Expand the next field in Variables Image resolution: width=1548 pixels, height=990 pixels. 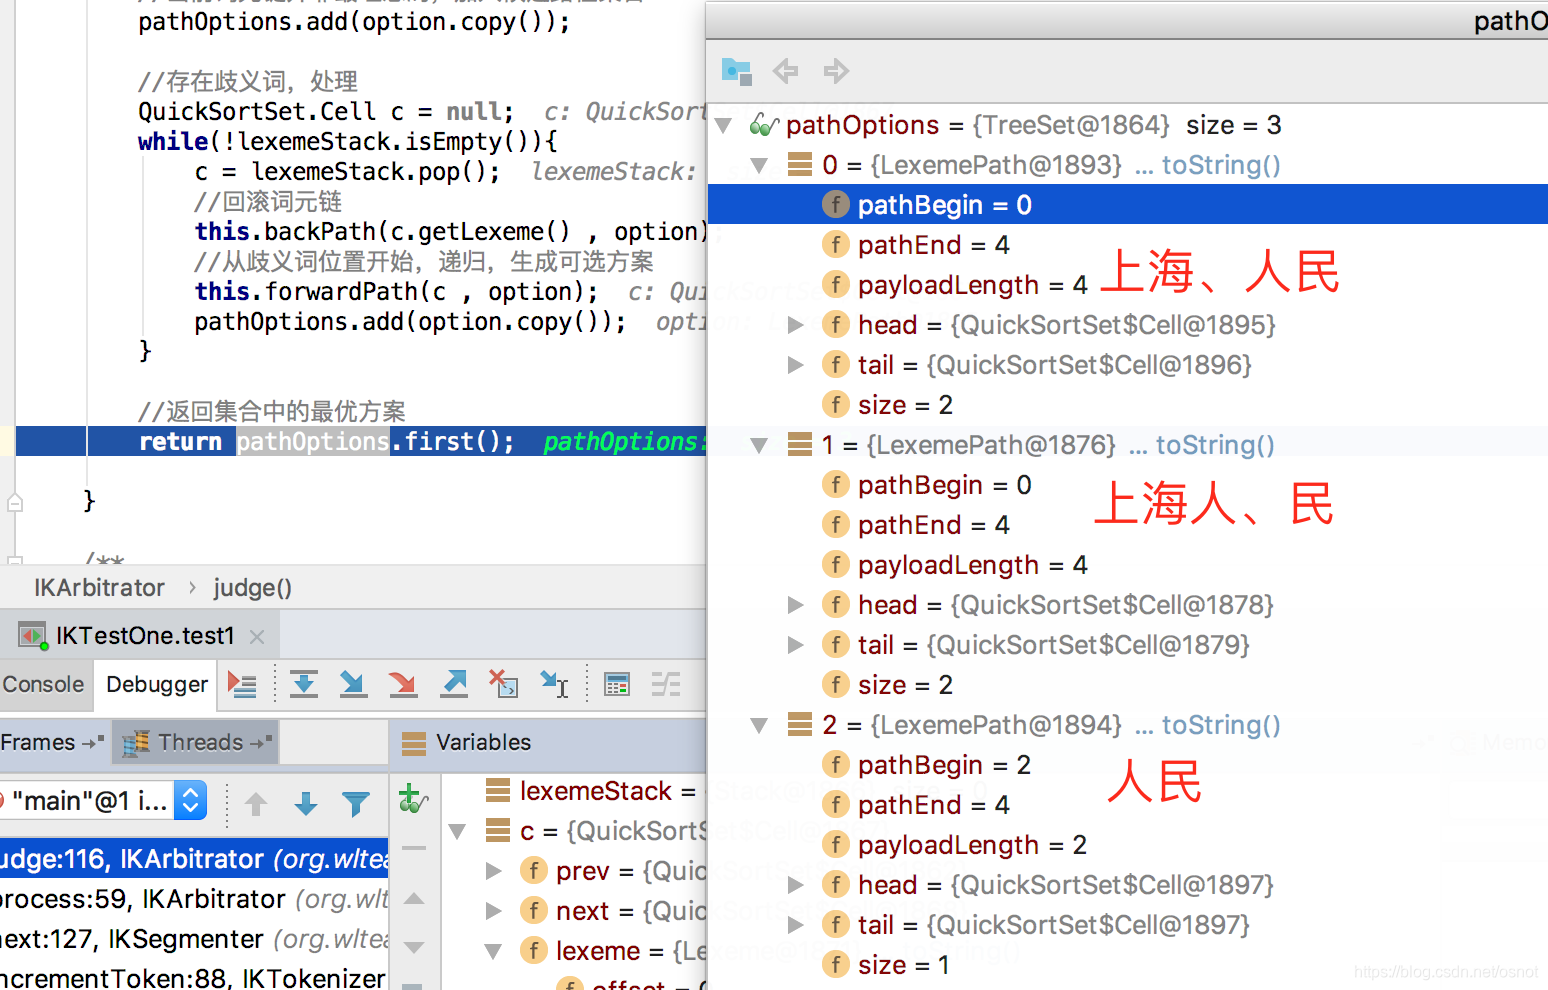(x=493, y=911)
